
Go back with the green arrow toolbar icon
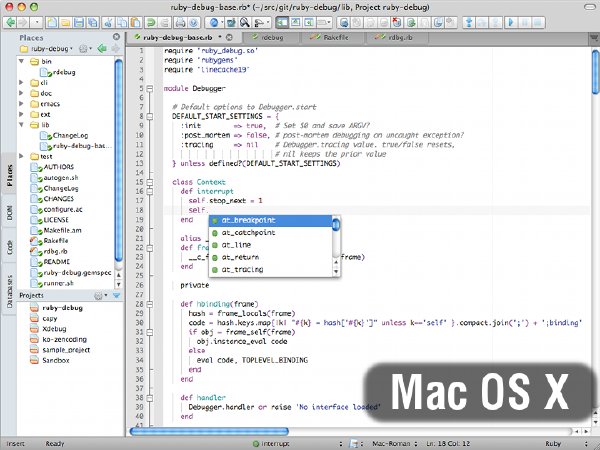click(10, 22)
